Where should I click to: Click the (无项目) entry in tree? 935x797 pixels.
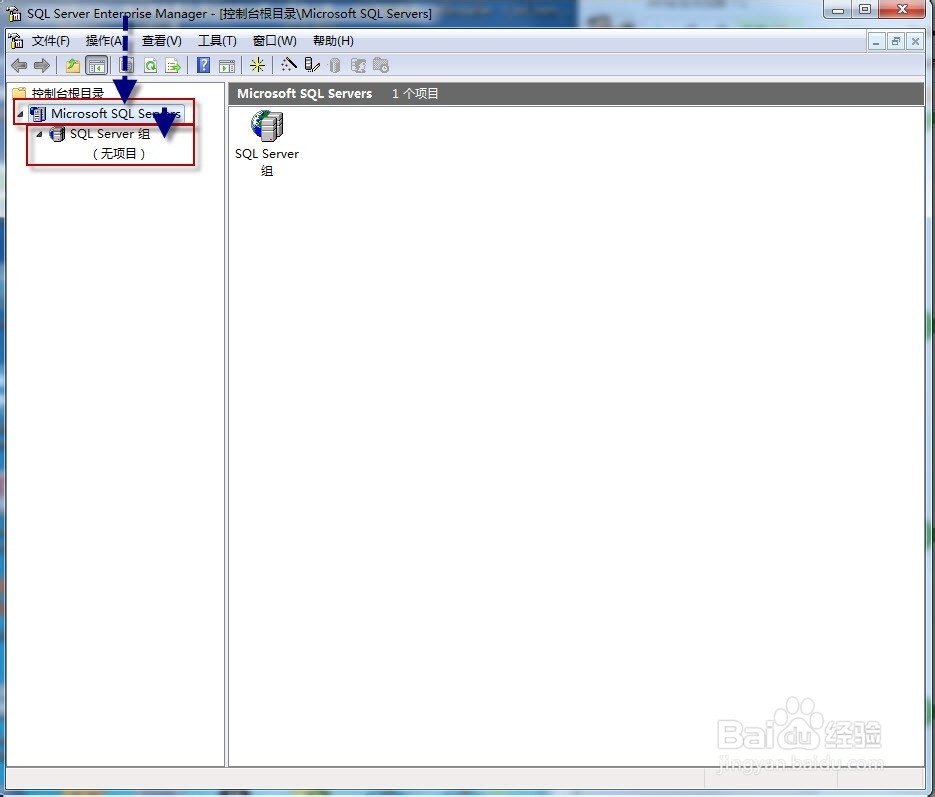[x=119, y=154]
